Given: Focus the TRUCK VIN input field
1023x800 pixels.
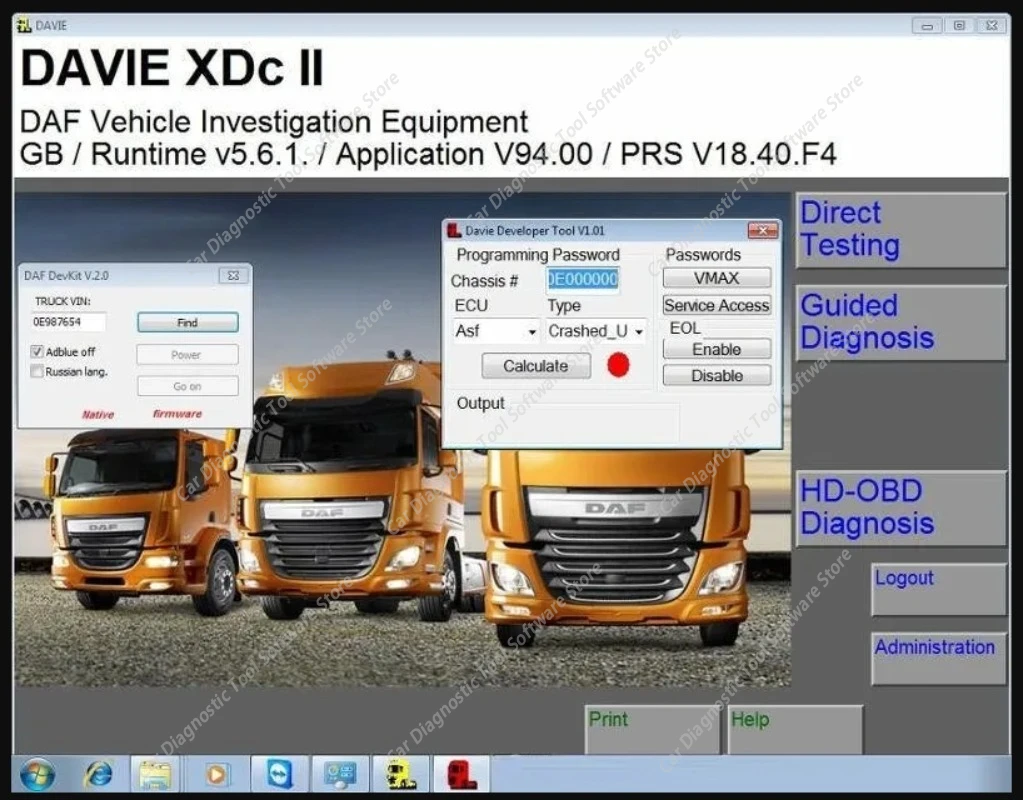Looking at the screenshot, I should (x=68, y=322).
